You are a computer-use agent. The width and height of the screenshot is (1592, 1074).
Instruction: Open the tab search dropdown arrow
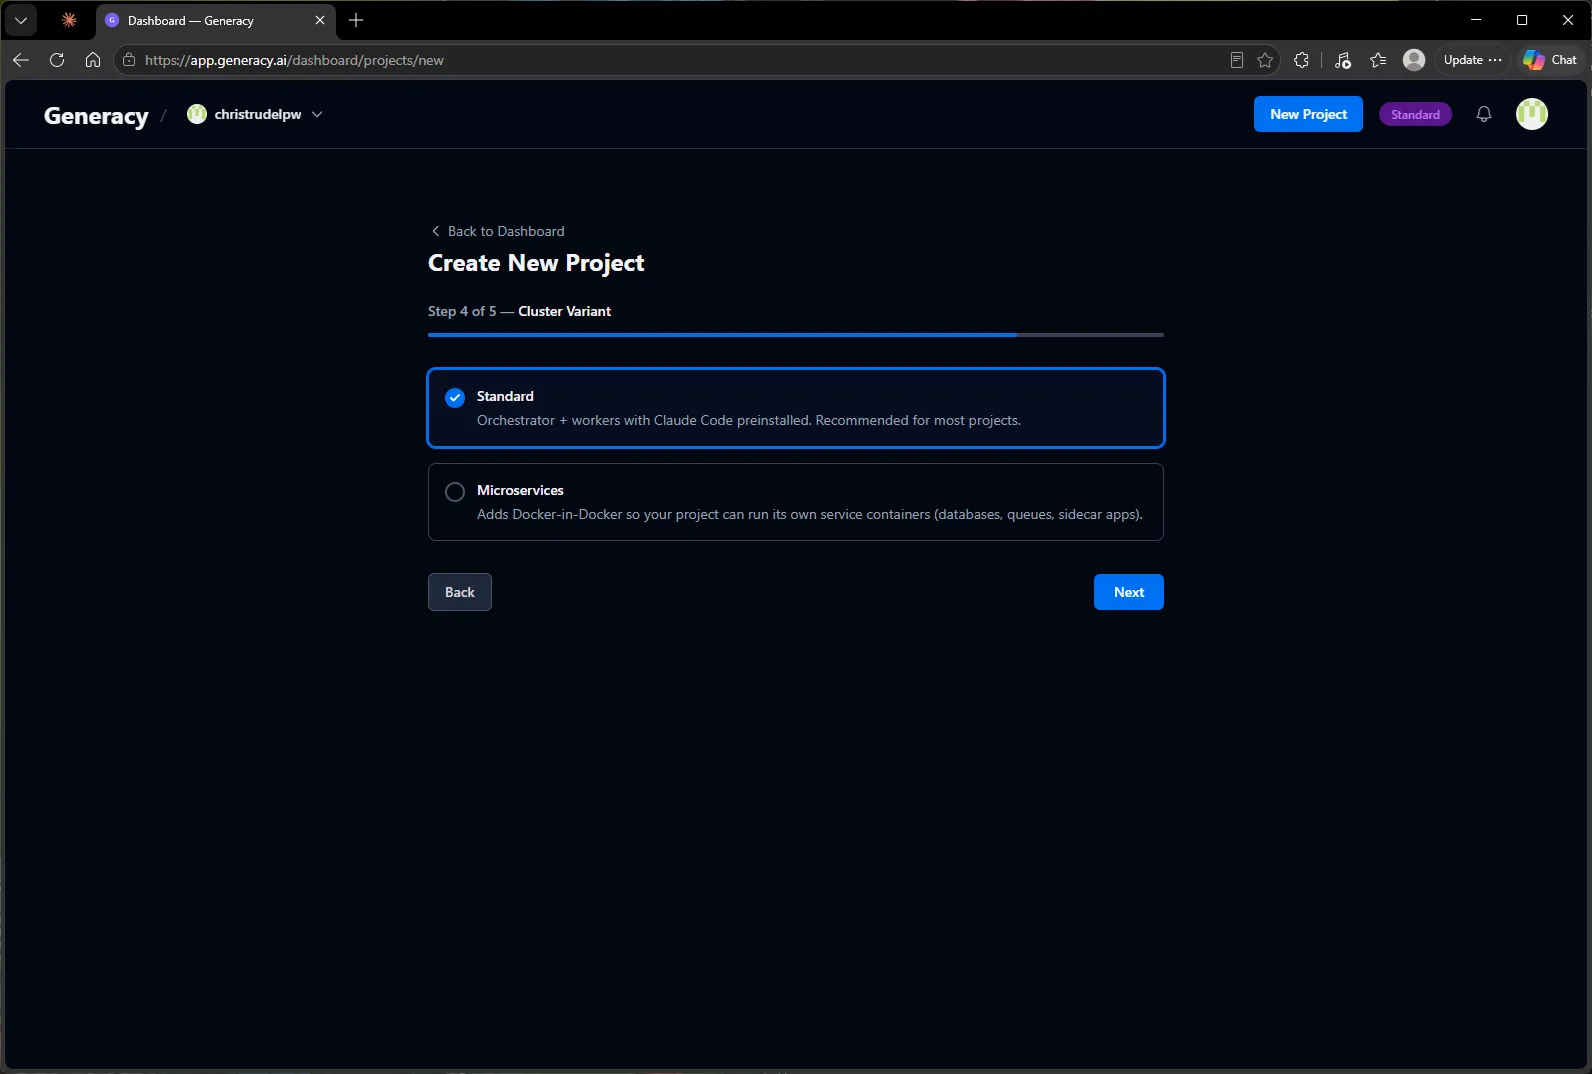[21, 20]
